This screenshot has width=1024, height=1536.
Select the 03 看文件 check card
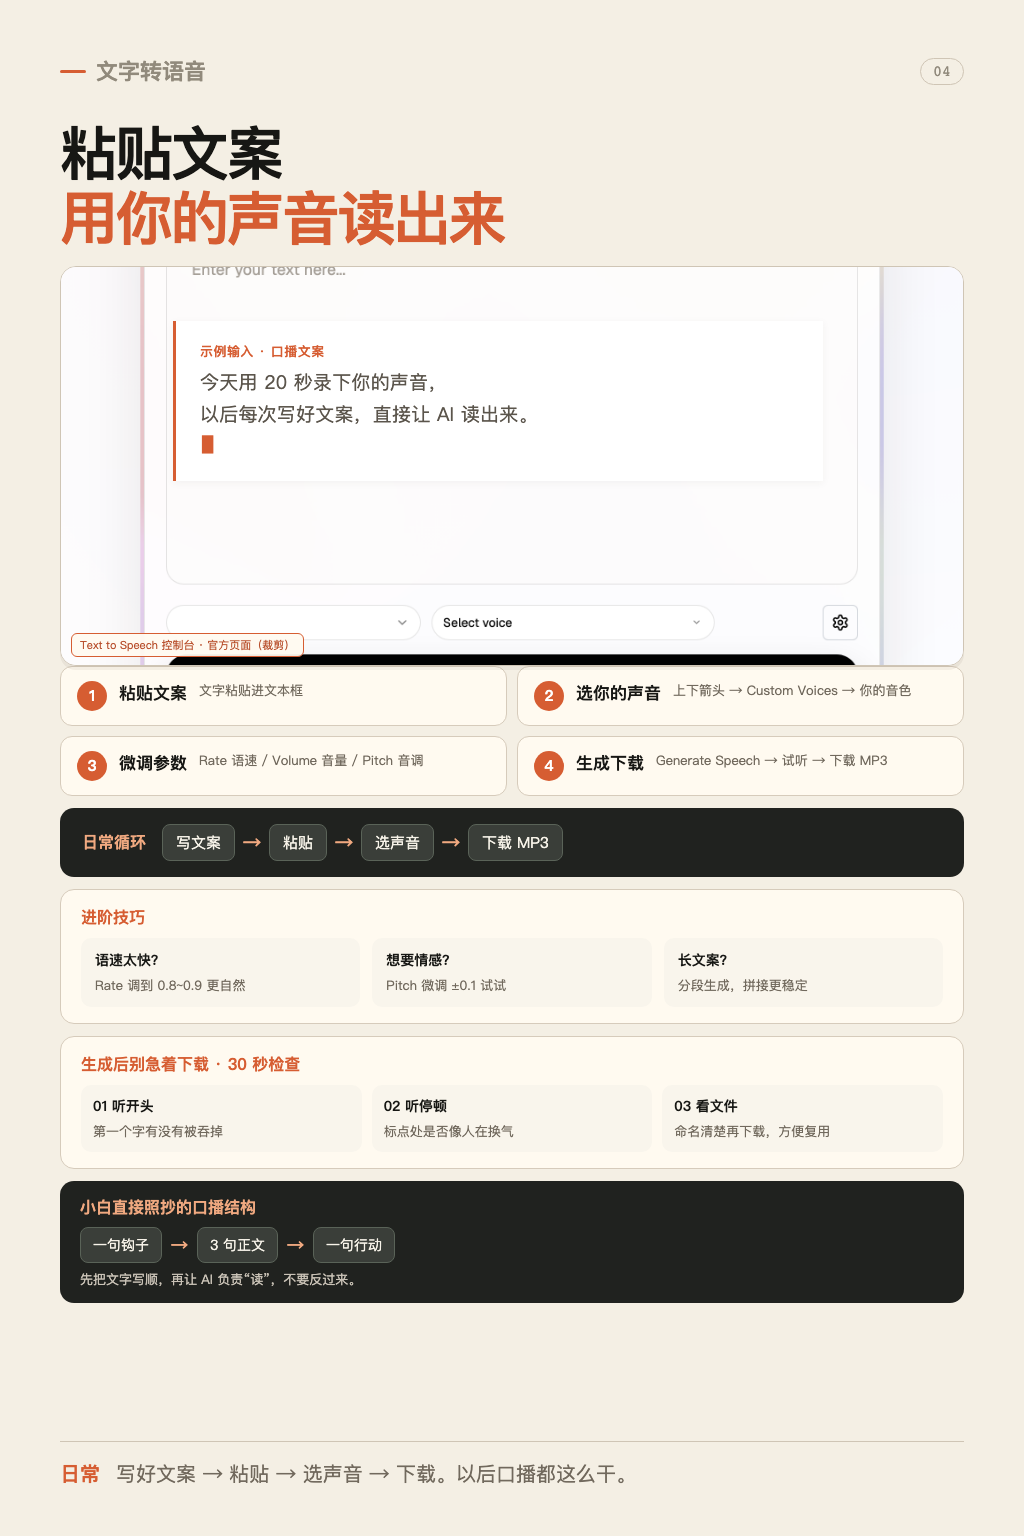pos(802,1118)
